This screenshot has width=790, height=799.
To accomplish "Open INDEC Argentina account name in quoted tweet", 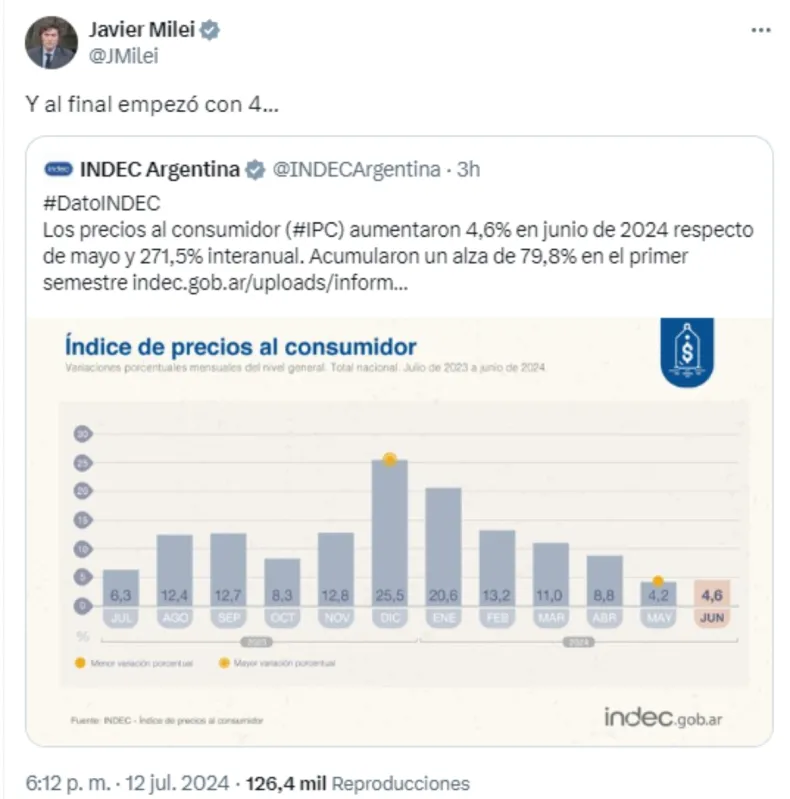I will 158,169.
